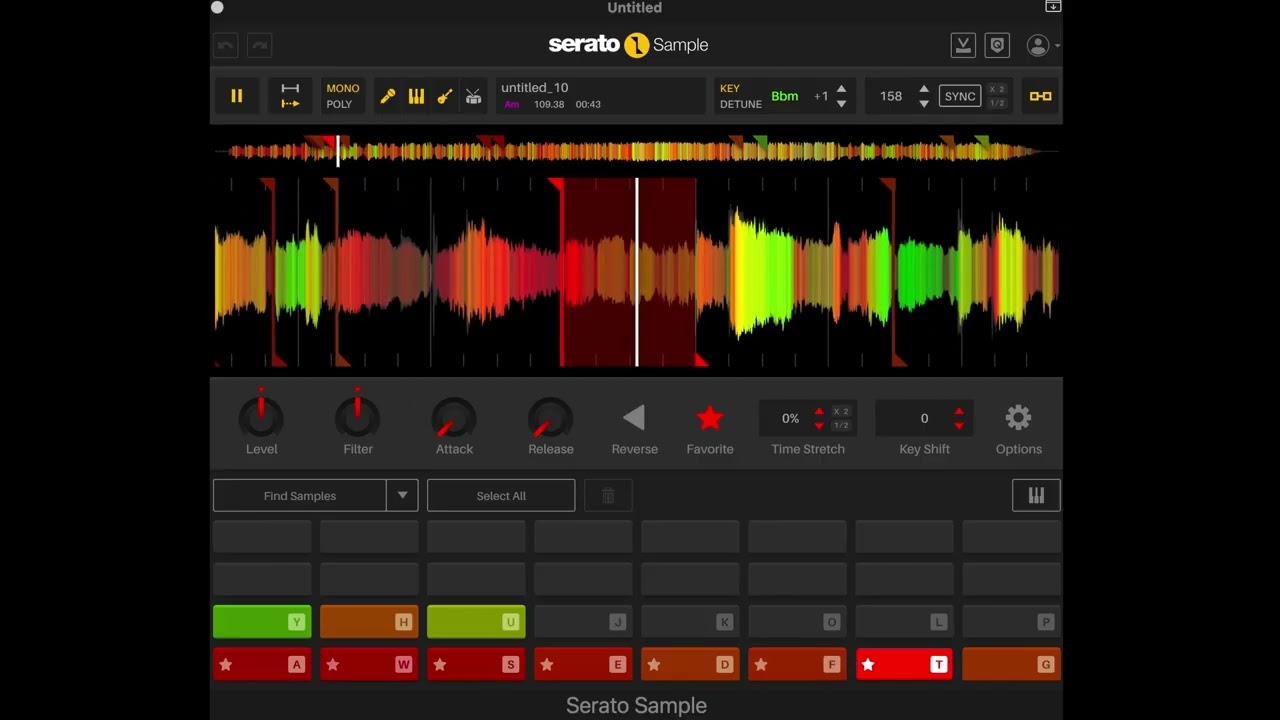Click the undo arrow icon
The width and height of the screenshot is (1280, 720).
[226, 45]
